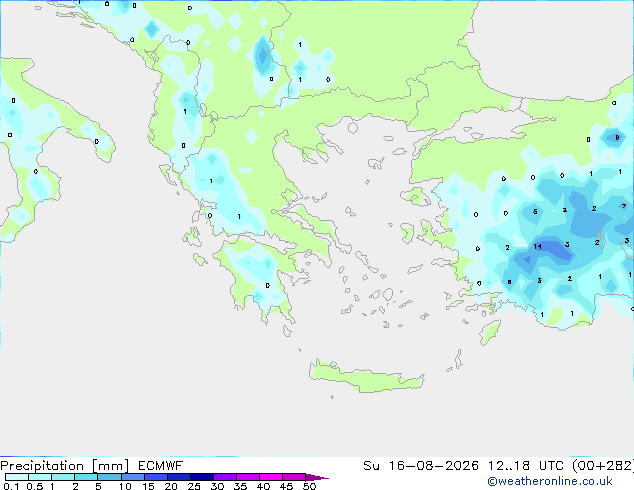
Task: Pick the 10–15 mm blue legend swatch
Action: tap(133, 477)
